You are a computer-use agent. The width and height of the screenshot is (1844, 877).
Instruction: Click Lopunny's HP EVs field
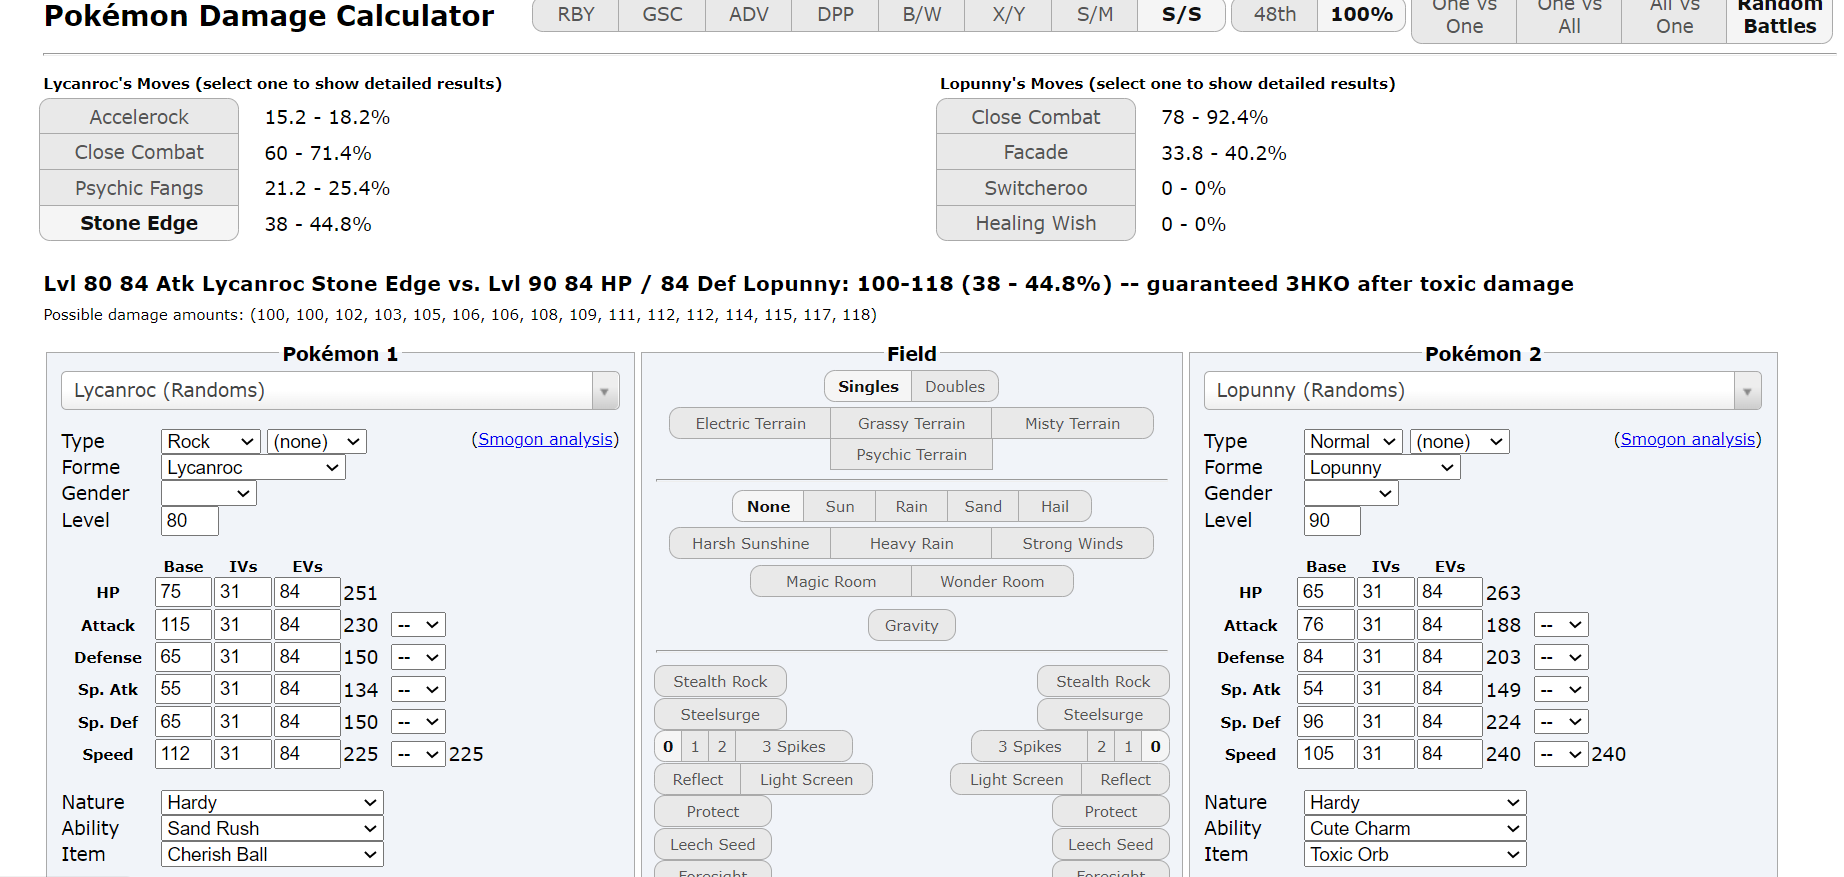pos(1449,592)
